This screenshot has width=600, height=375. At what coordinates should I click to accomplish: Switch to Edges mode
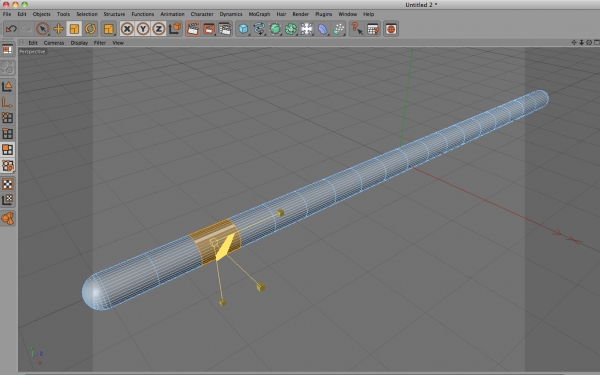(x=7, y=134)
